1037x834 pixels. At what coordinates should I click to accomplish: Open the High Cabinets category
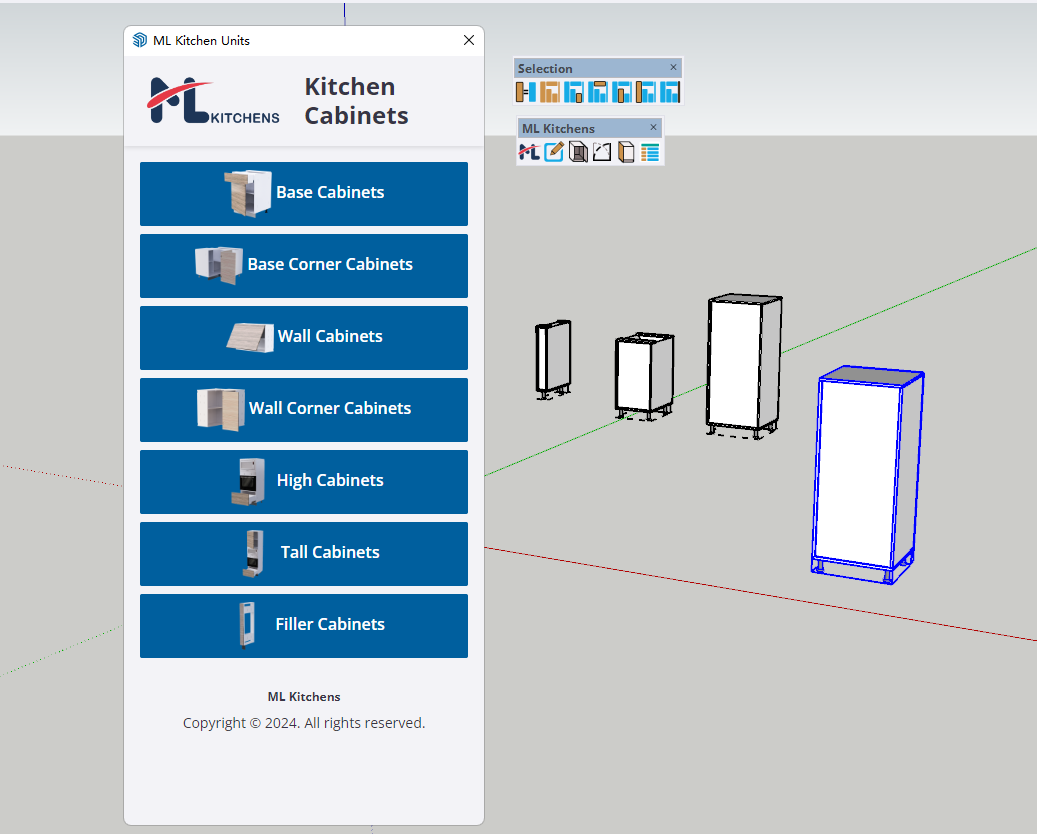click(304, 481)
